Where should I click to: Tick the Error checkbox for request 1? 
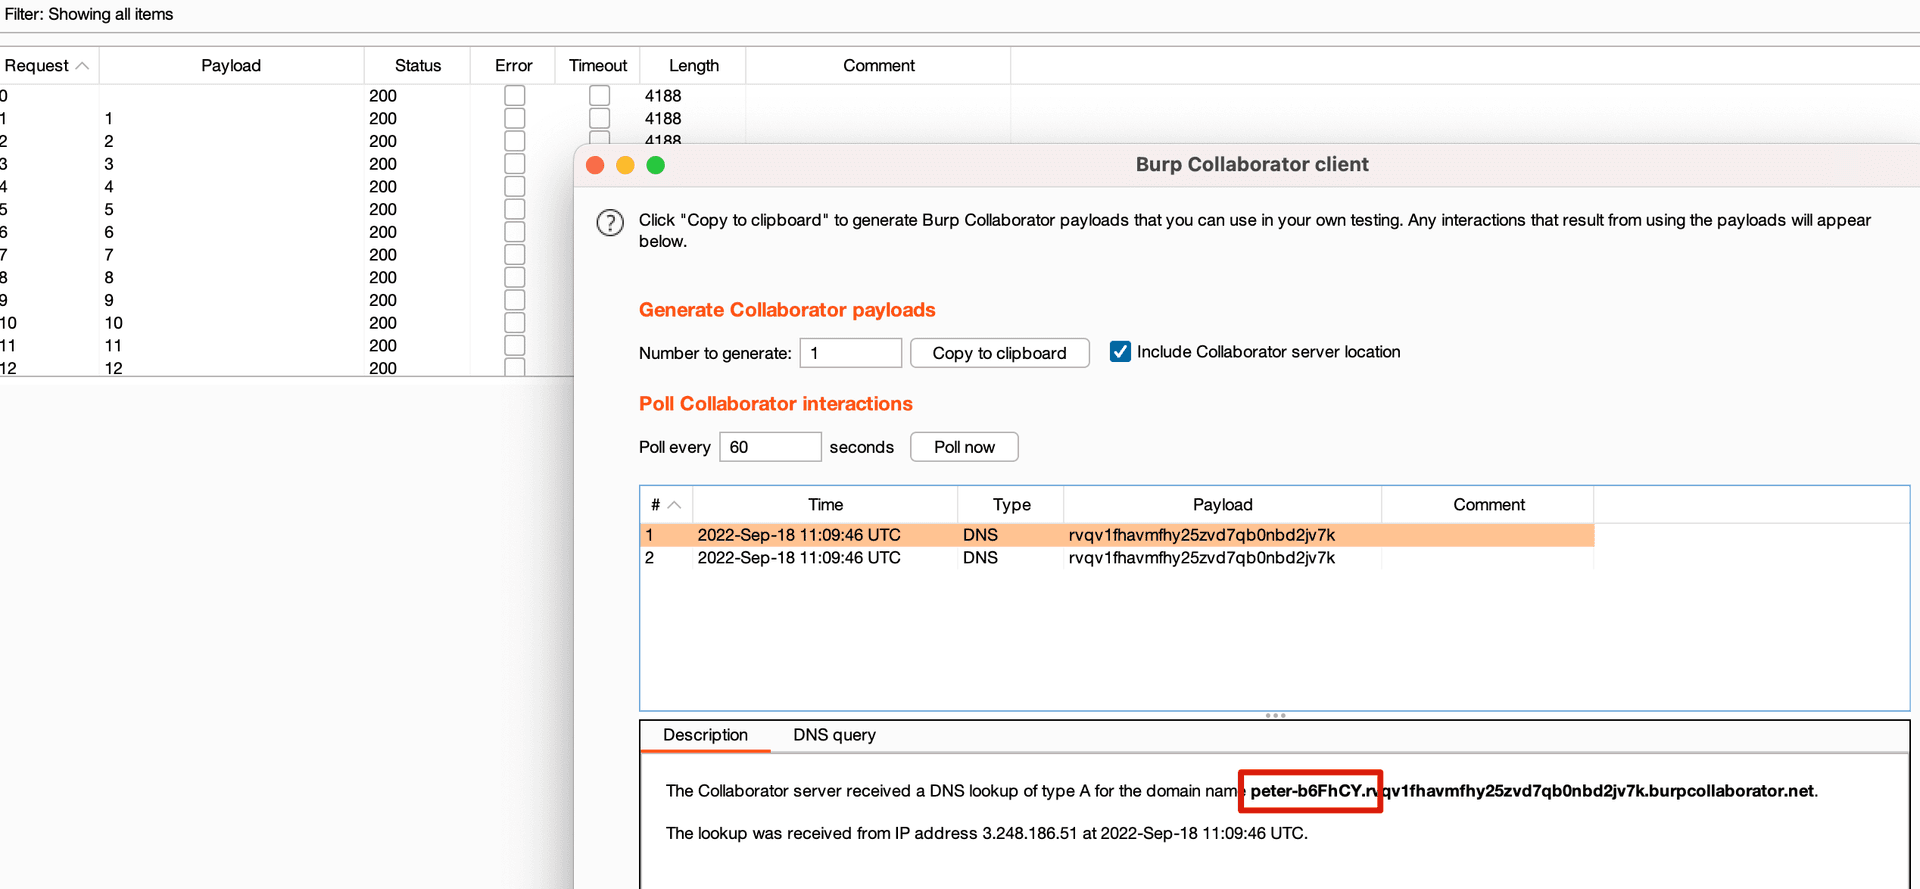[515, 118]
